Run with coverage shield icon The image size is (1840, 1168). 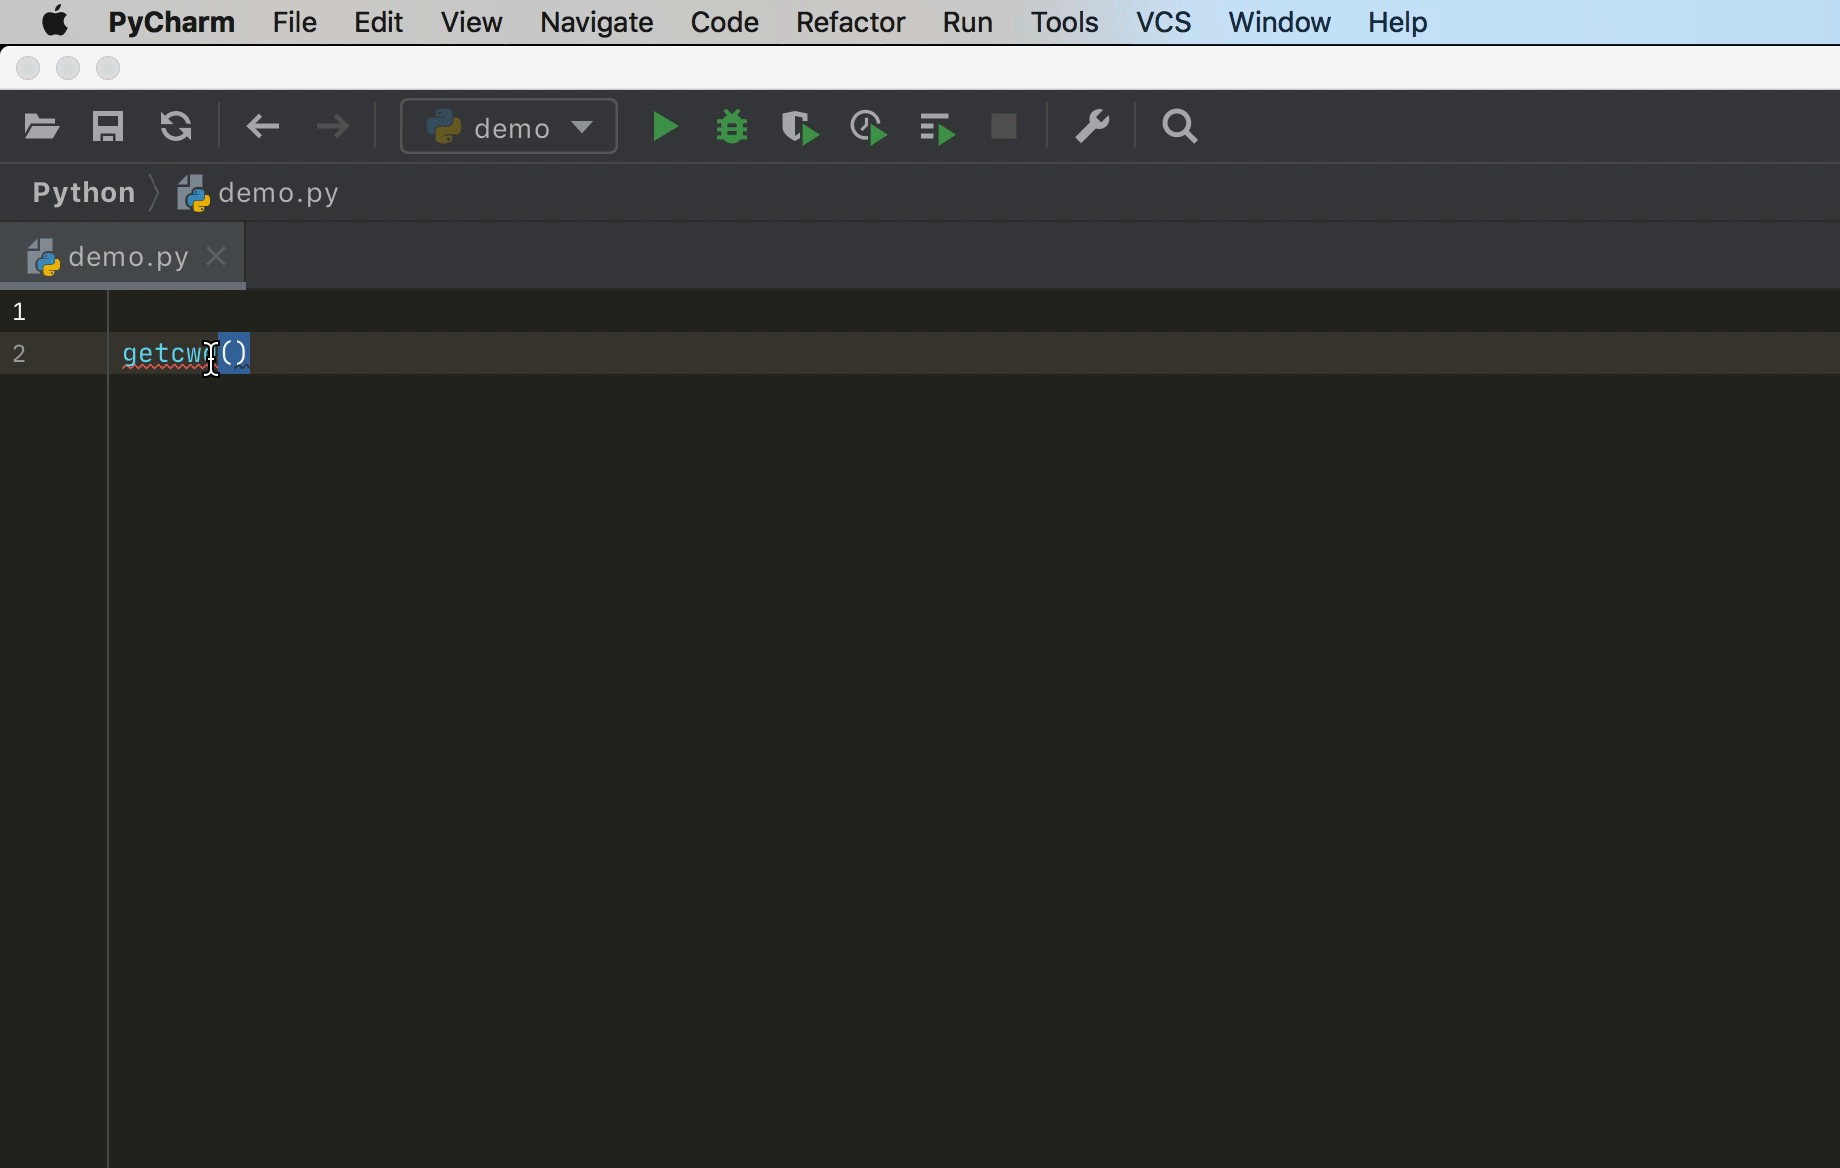(x=800, y=128)
